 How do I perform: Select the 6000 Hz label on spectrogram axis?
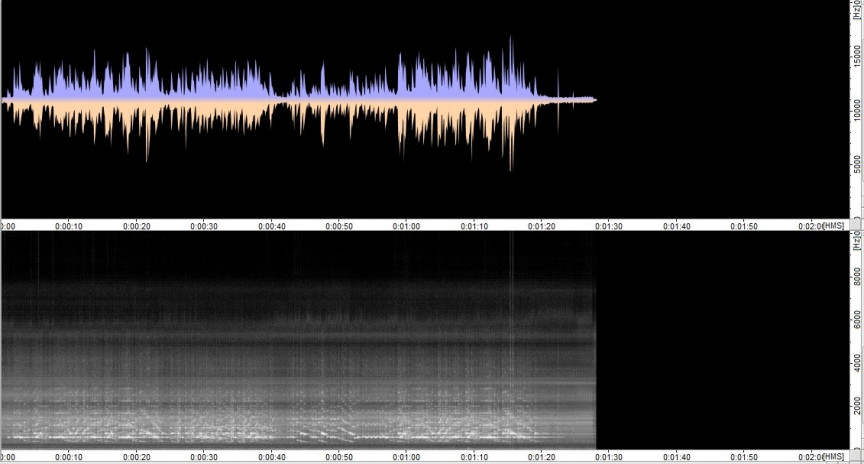click(x=857, y=322)
